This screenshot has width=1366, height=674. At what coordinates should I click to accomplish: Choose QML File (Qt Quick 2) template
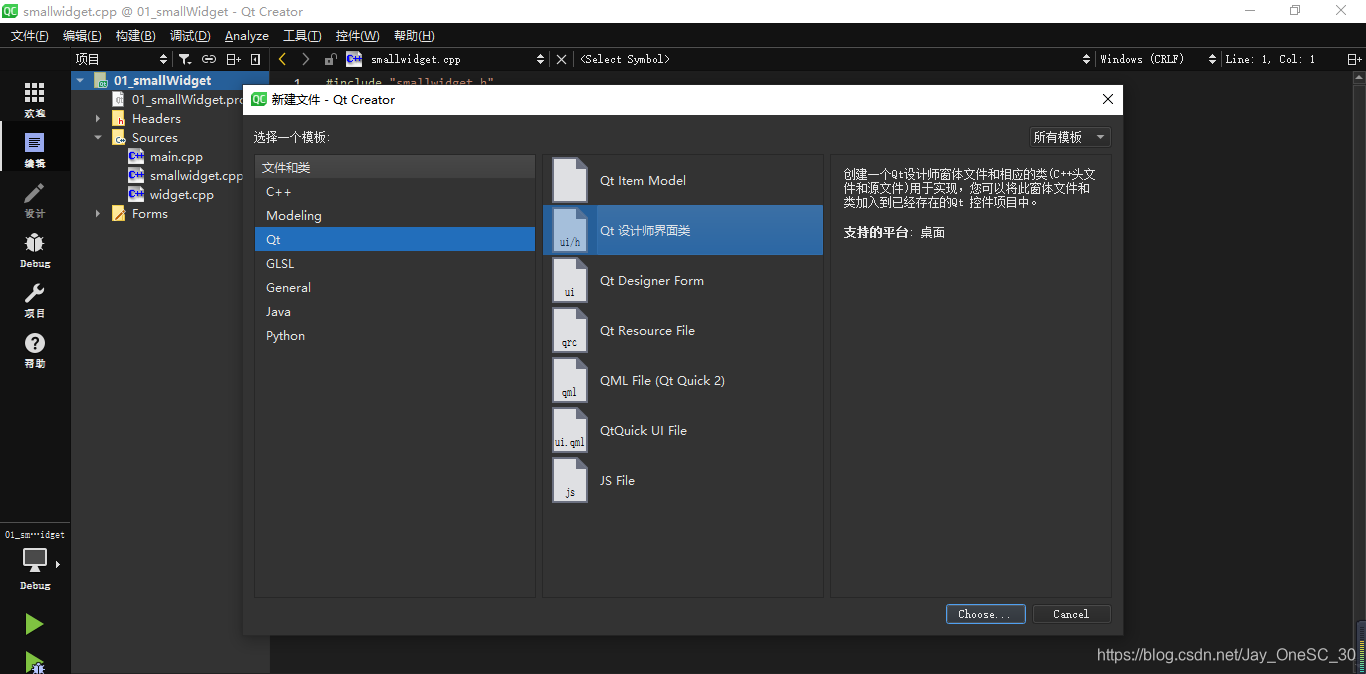(683, 380)
